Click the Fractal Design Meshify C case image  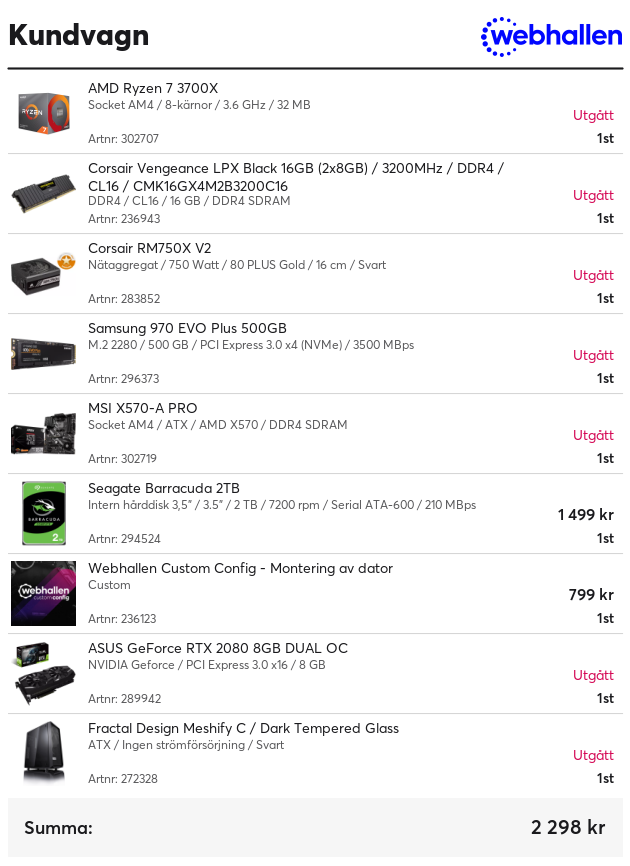pyautogui.click(x=44, y=753)
